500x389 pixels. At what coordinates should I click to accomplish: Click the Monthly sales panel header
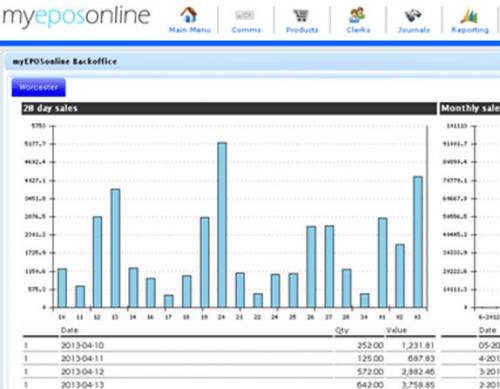pos(470,108)
